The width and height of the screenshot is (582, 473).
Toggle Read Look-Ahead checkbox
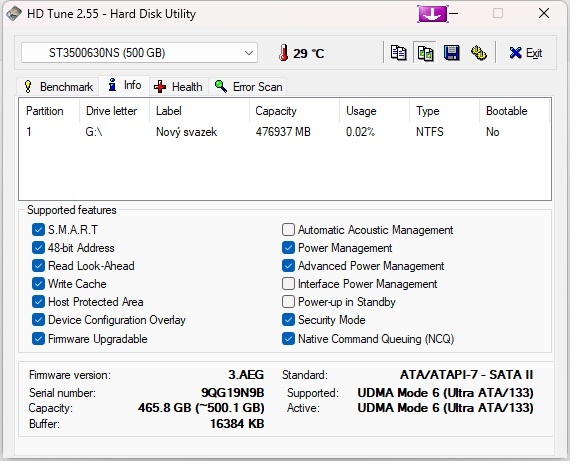[38, 266]
